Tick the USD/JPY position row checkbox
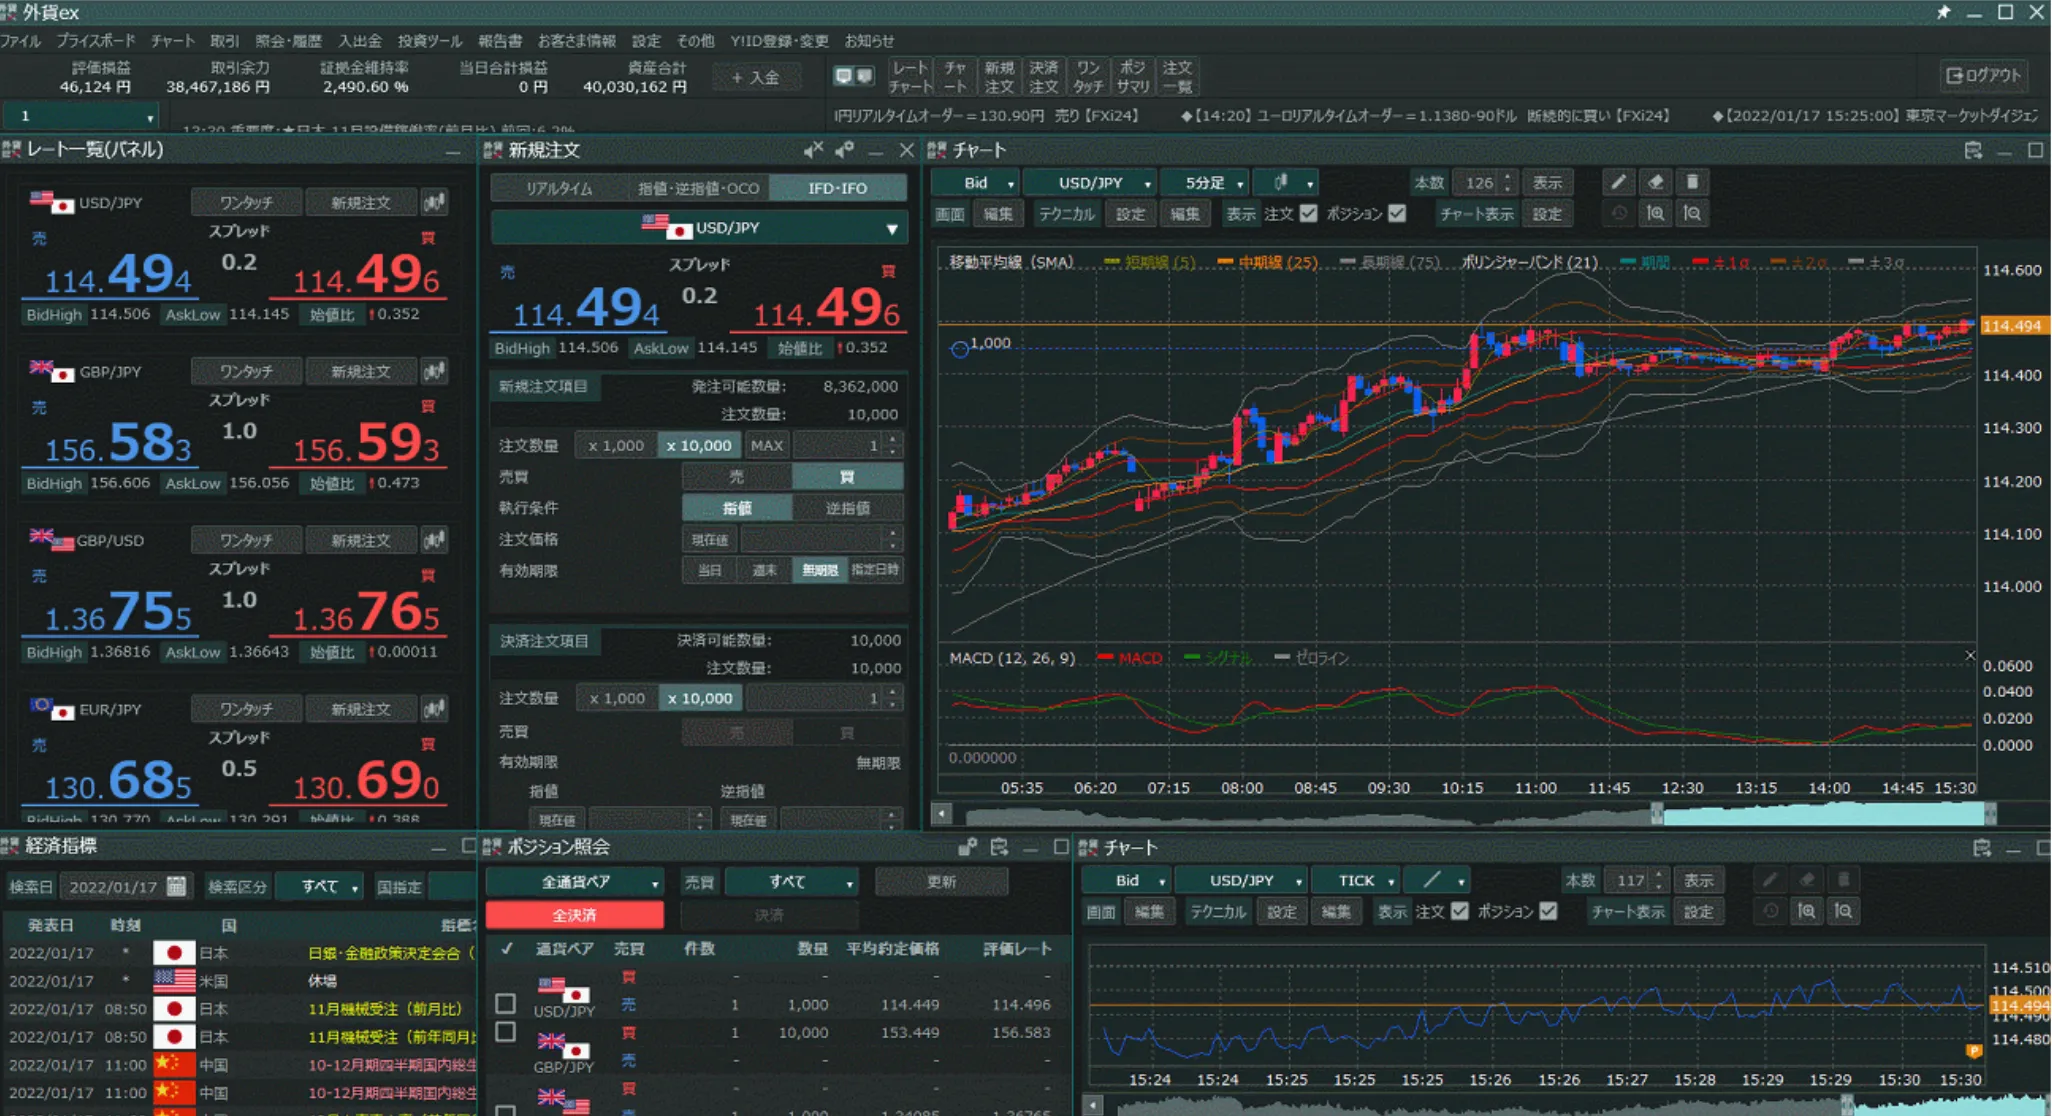 (506, 1003)
